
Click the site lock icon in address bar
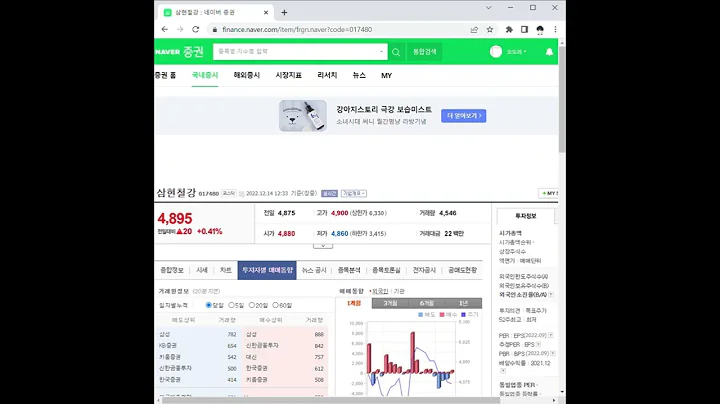[x=214, y=29]
